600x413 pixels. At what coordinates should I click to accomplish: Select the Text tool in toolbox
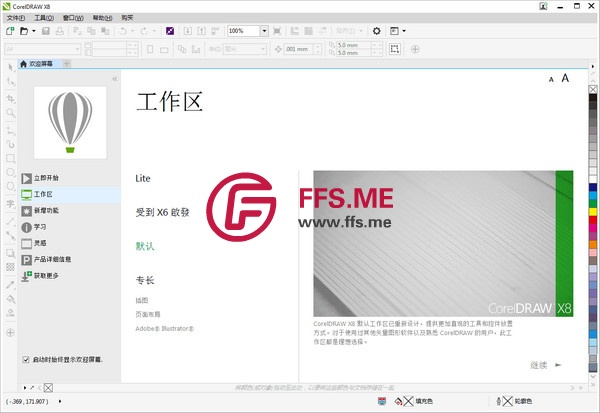(x=10, y=204)
